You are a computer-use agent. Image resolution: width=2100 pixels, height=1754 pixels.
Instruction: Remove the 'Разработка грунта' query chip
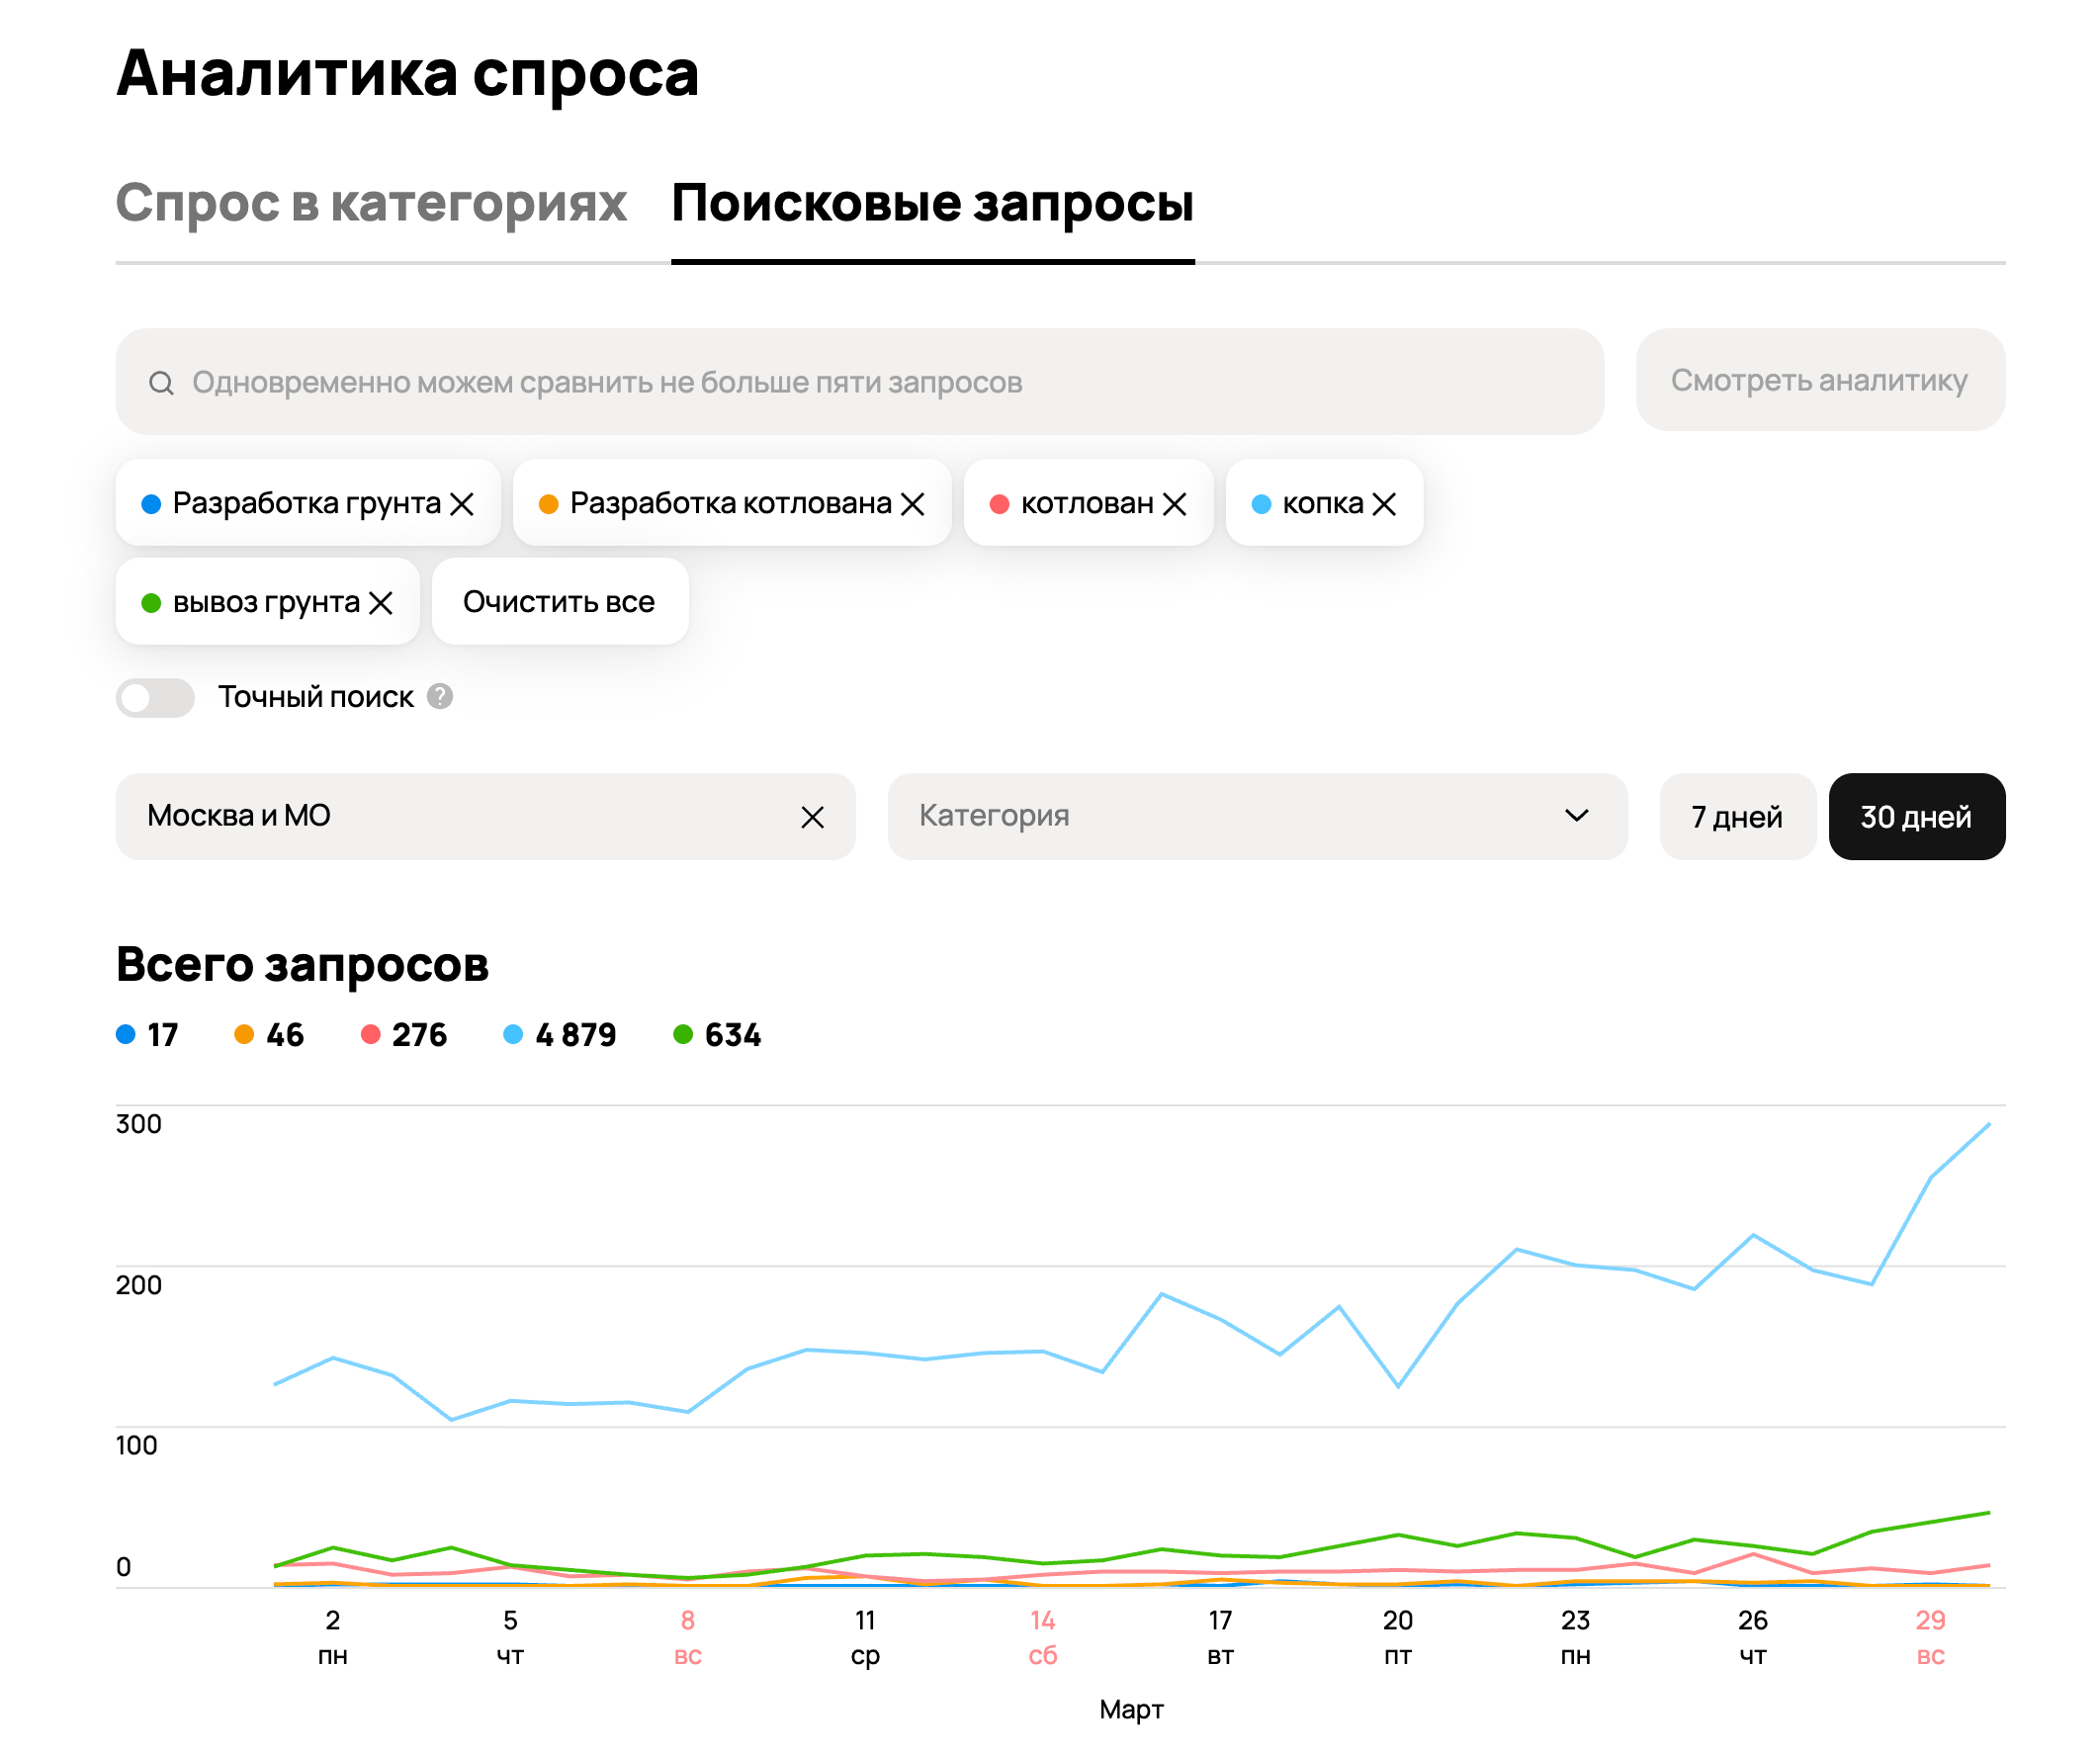[x=461, y=504]
